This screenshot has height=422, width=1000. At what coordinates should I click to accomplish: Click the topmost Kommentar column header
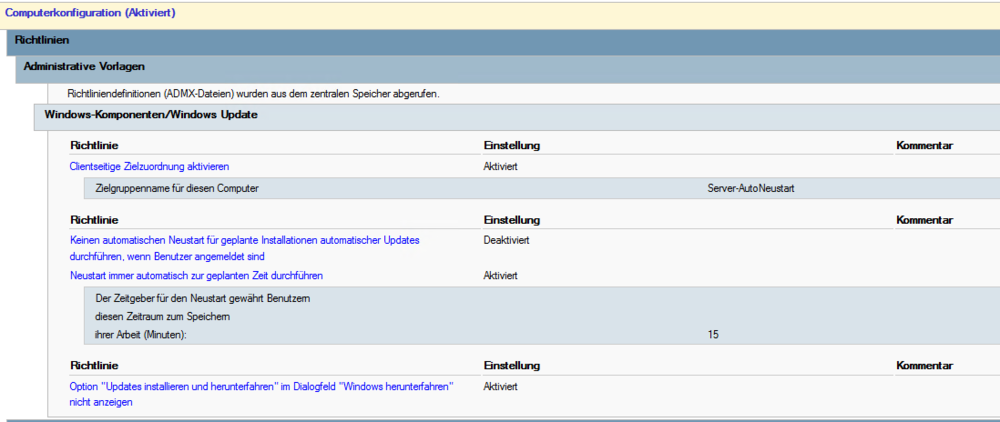coord(924,146)
